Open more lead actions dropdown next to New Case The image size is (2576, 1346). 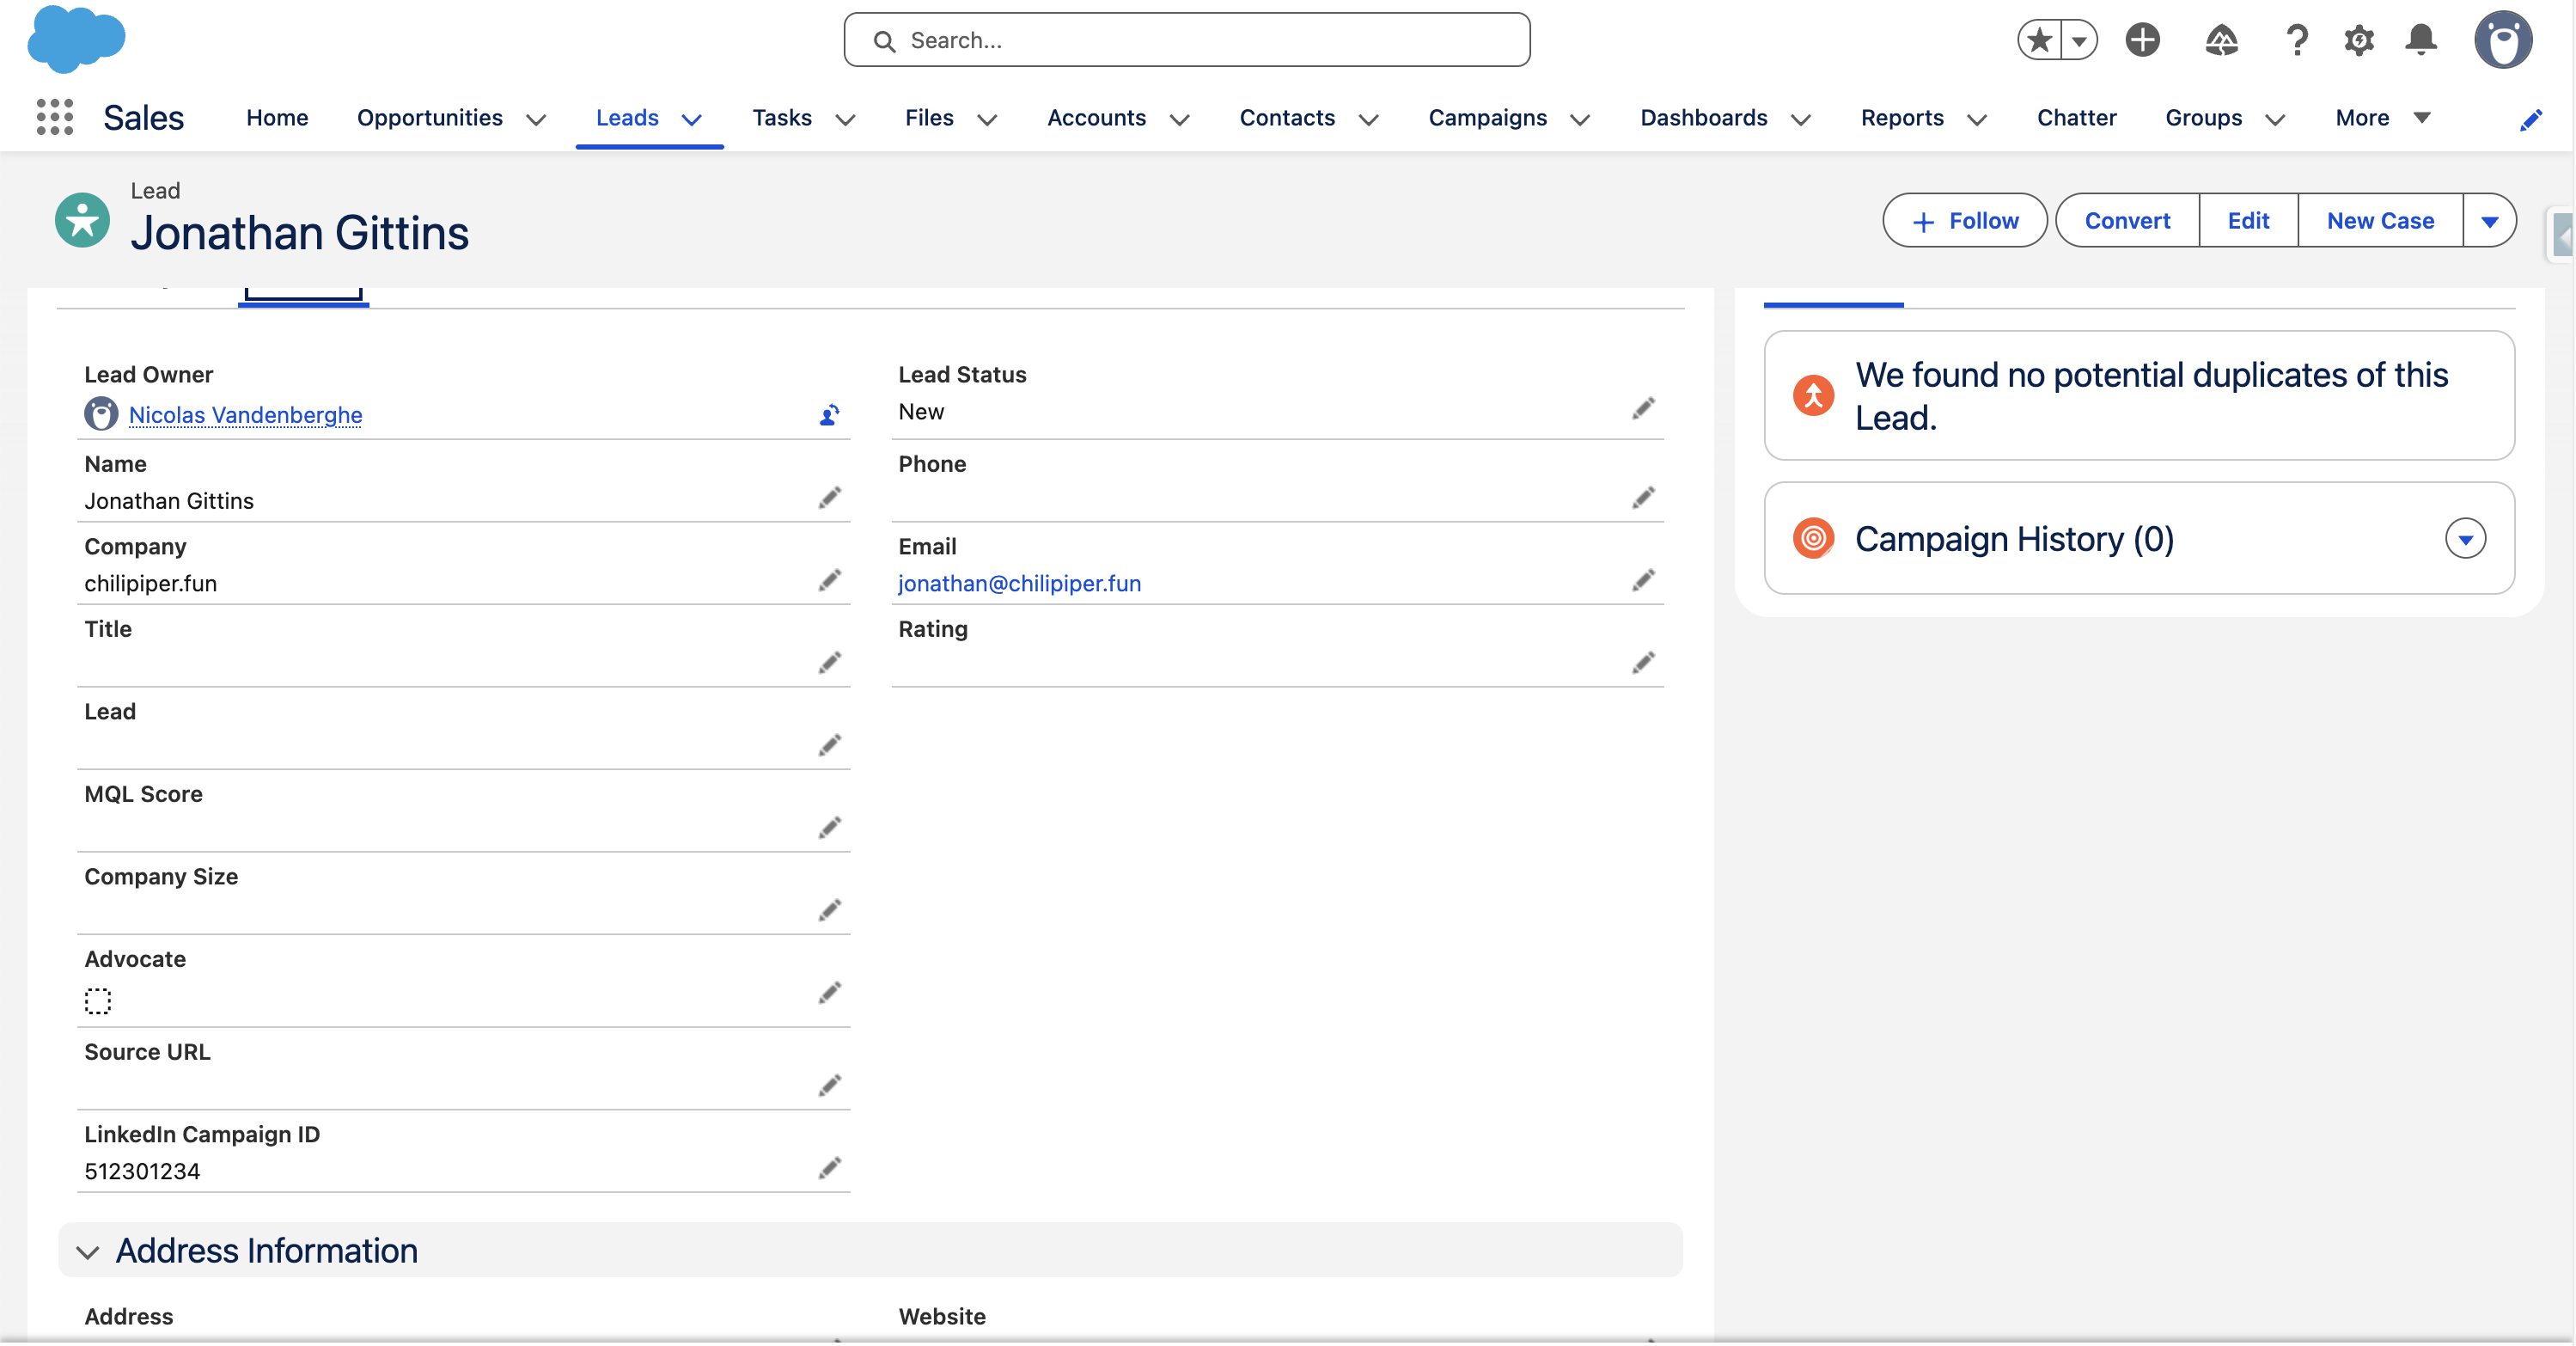2489,221
